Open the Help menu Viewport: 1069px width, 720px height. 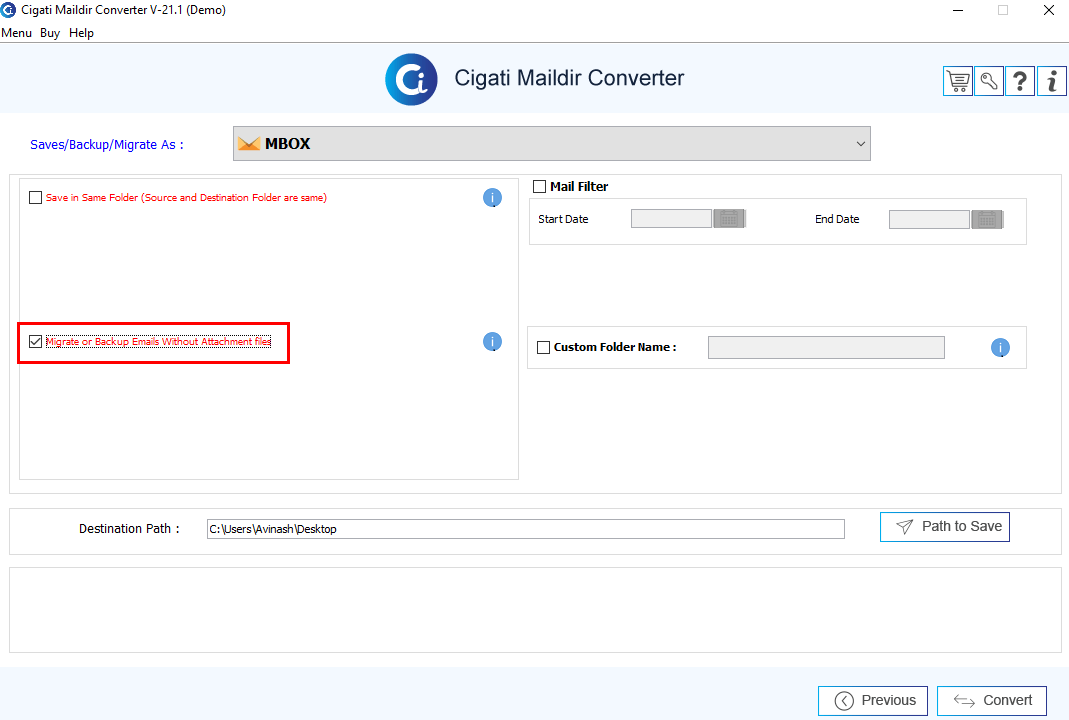[x=81, y=33]
